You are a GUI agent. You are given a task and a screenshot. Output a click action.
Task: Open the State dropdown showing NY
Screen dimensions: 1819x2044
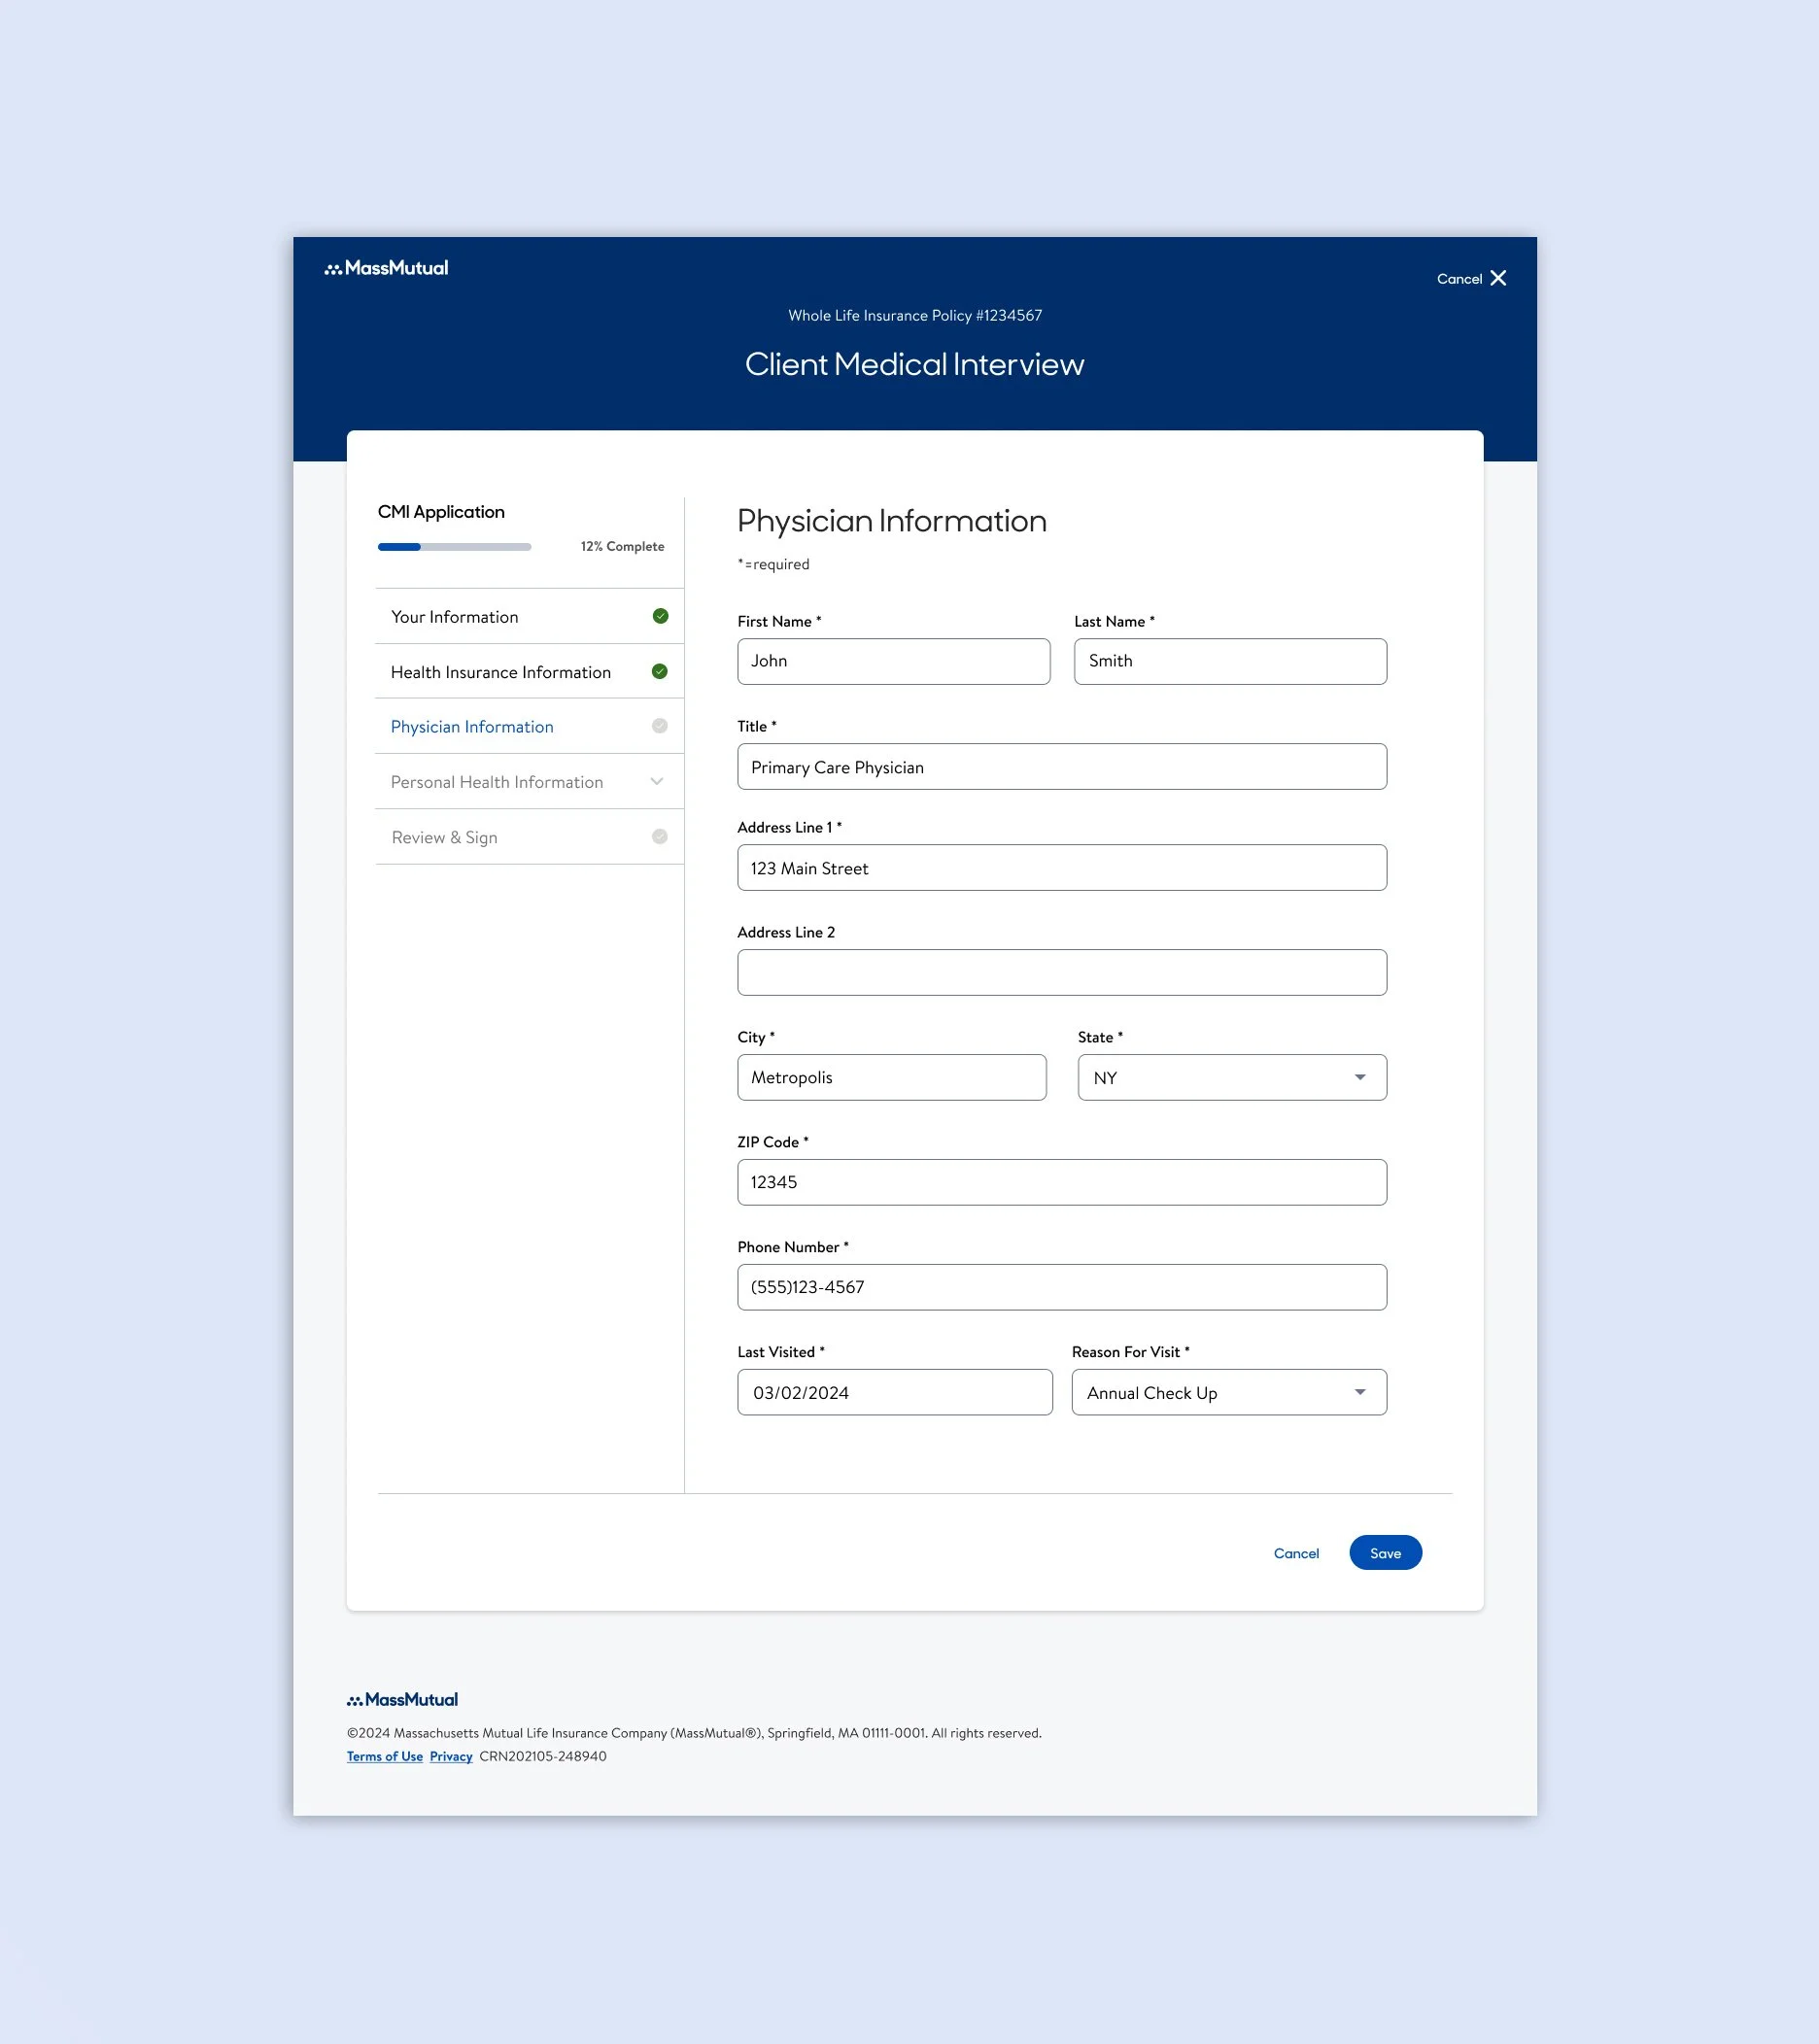tap(1232, 1077)
